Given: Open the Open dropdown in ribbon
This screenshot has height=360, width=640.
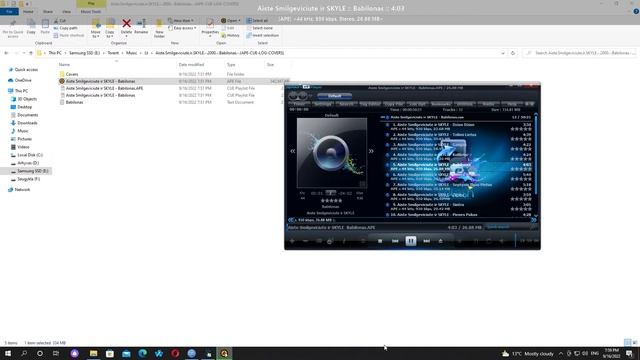Looking at the screenshot, I should click(x=231, y=20).
